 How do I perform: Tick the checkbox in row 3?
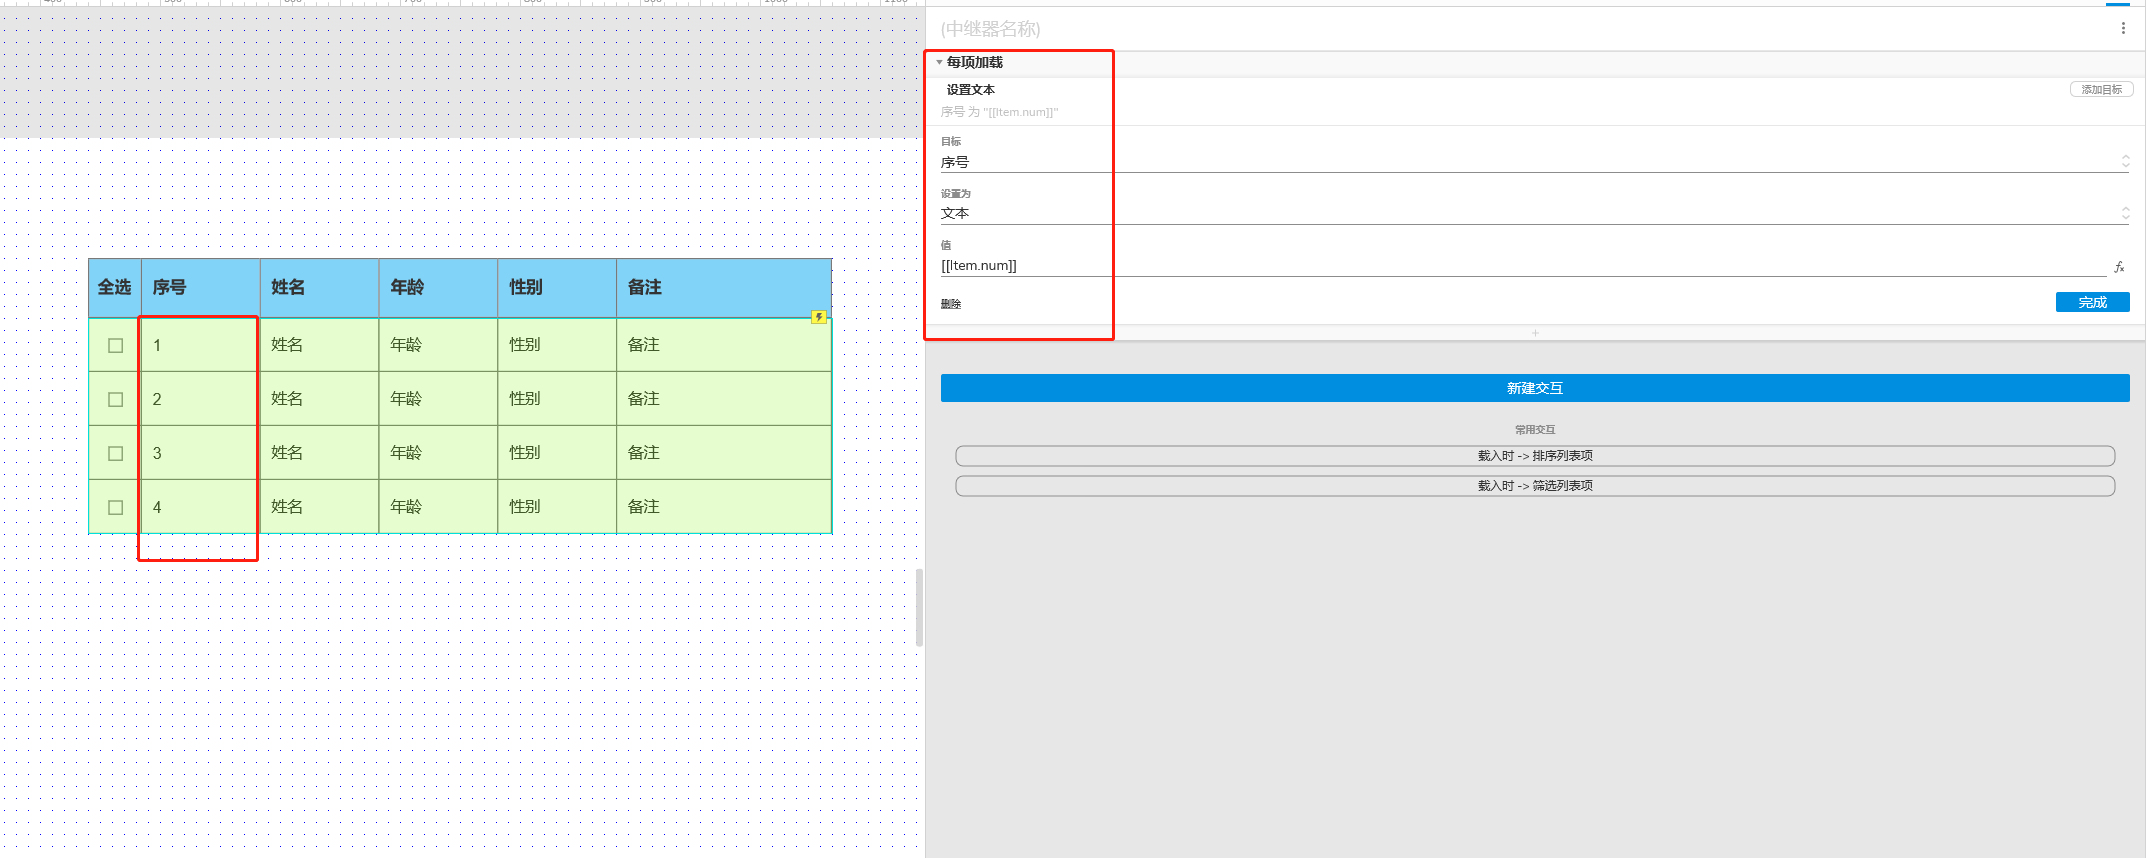[x=116, y=453]
